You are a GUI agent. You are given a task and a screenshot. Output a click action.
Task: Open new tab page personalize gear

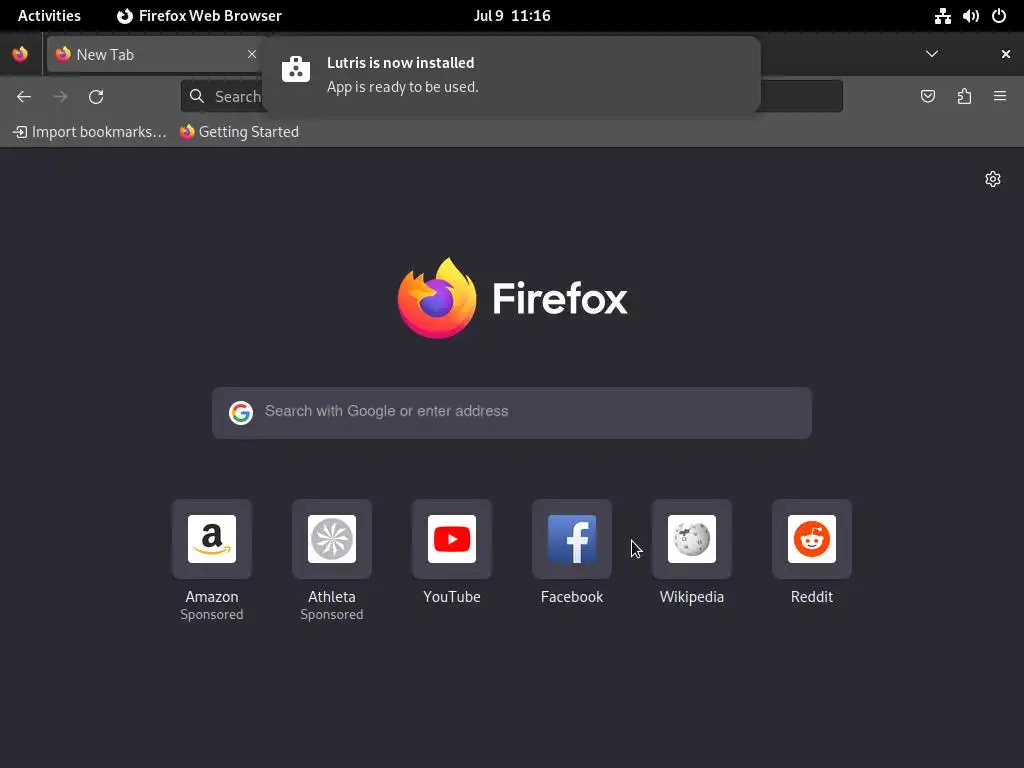tap(993, 179)
